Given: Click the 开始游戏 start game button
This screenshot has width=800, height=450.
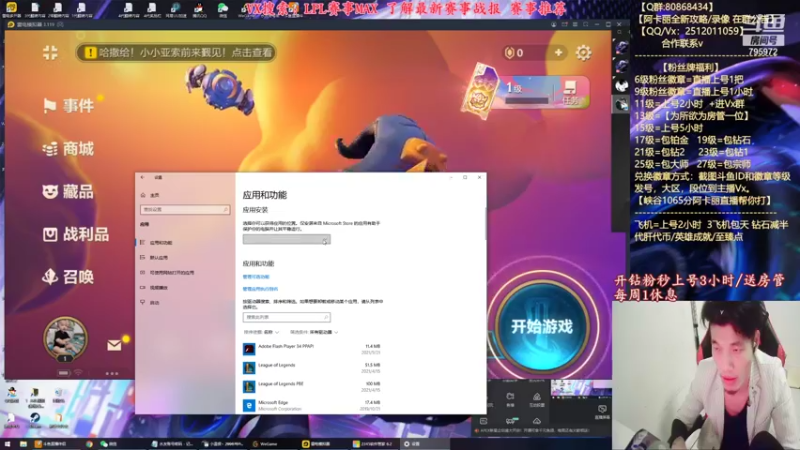Looking at the screenshot, I should (x=542, y=326).
